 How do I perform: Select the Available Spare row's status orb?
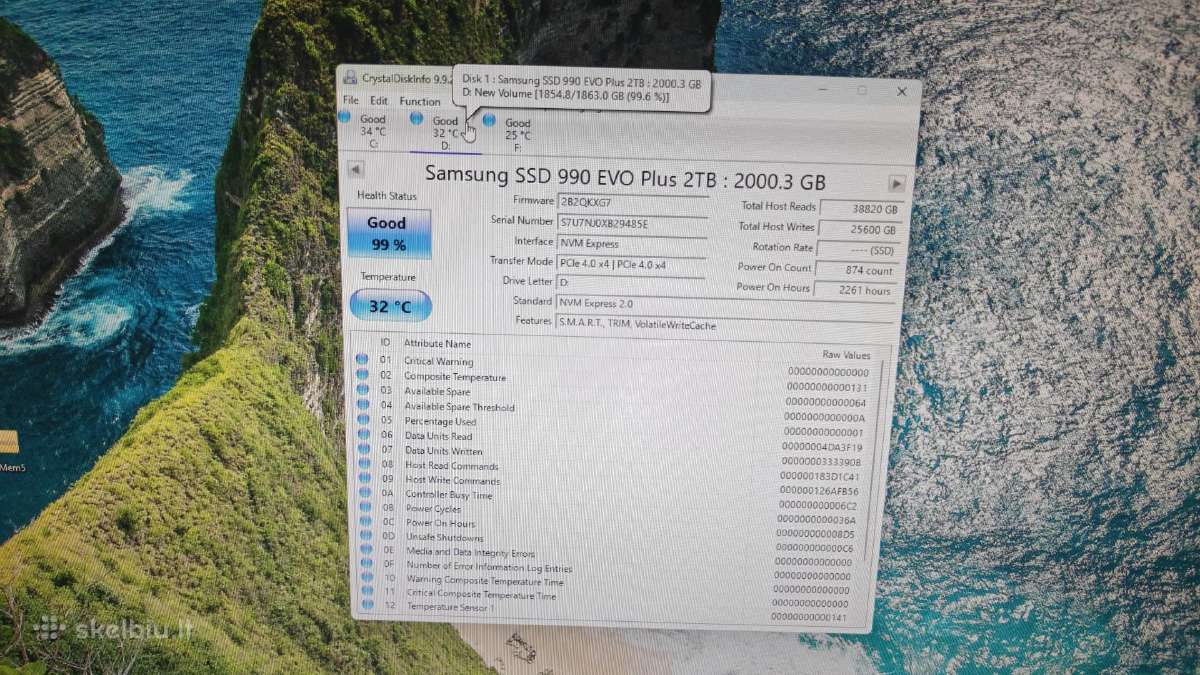[x=362, y=390]
